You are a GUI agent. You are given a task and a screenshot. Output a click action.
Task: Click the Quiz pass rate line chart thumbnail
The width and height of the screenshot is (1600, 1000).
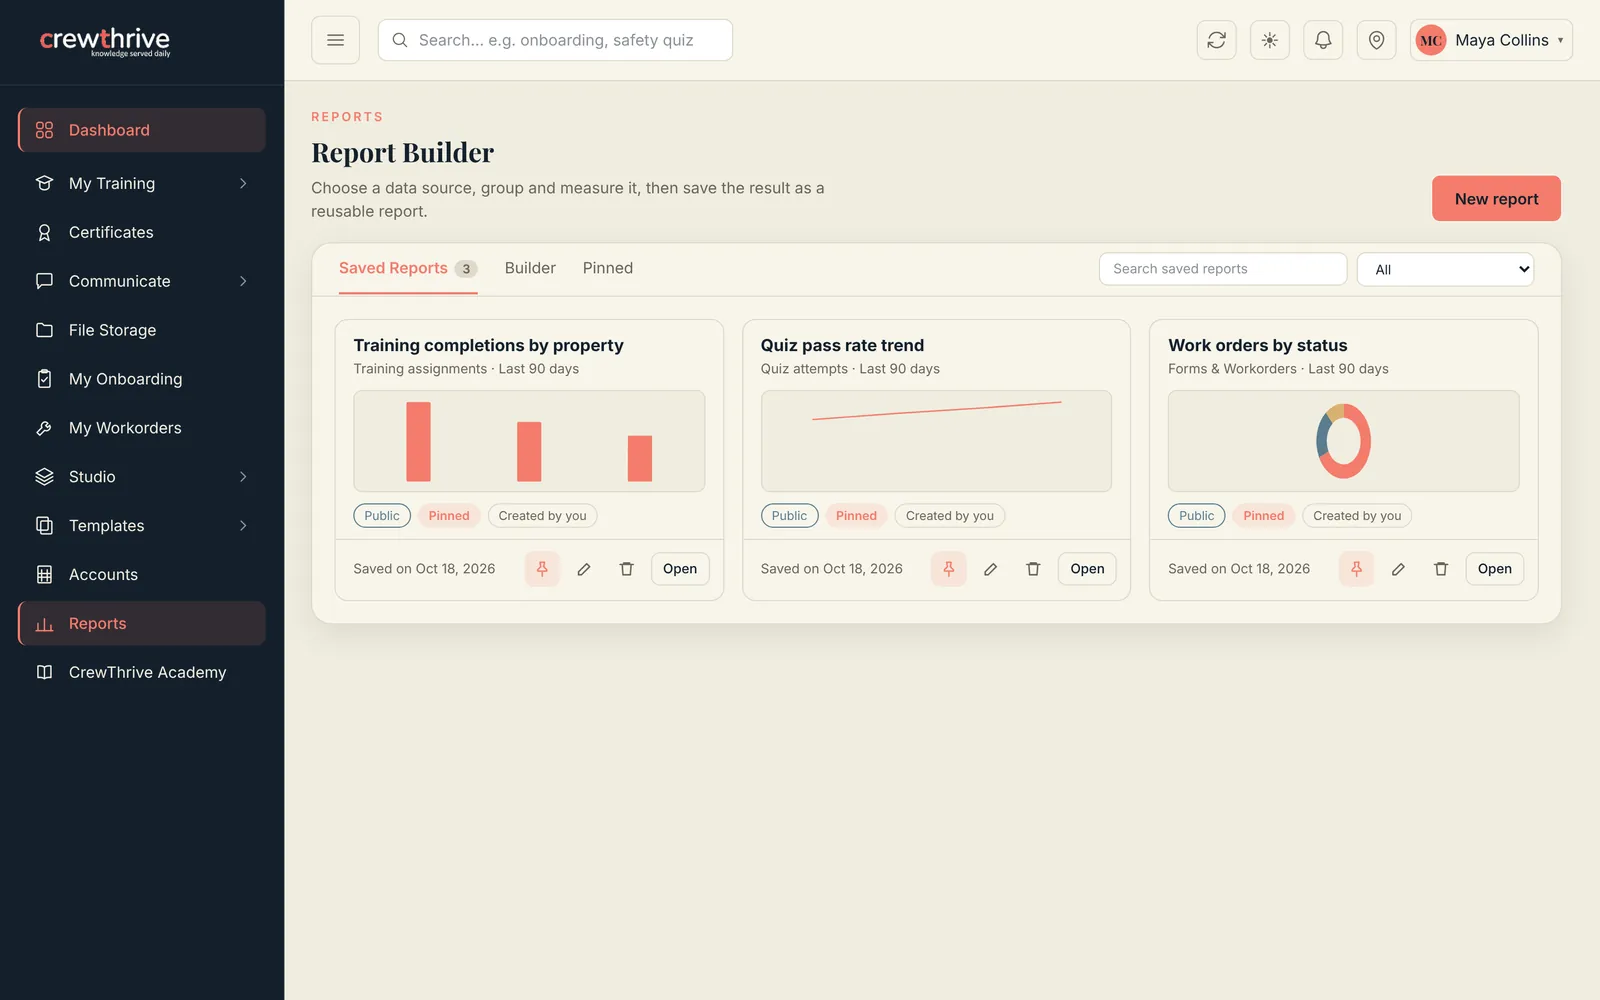tap(936, 441)
